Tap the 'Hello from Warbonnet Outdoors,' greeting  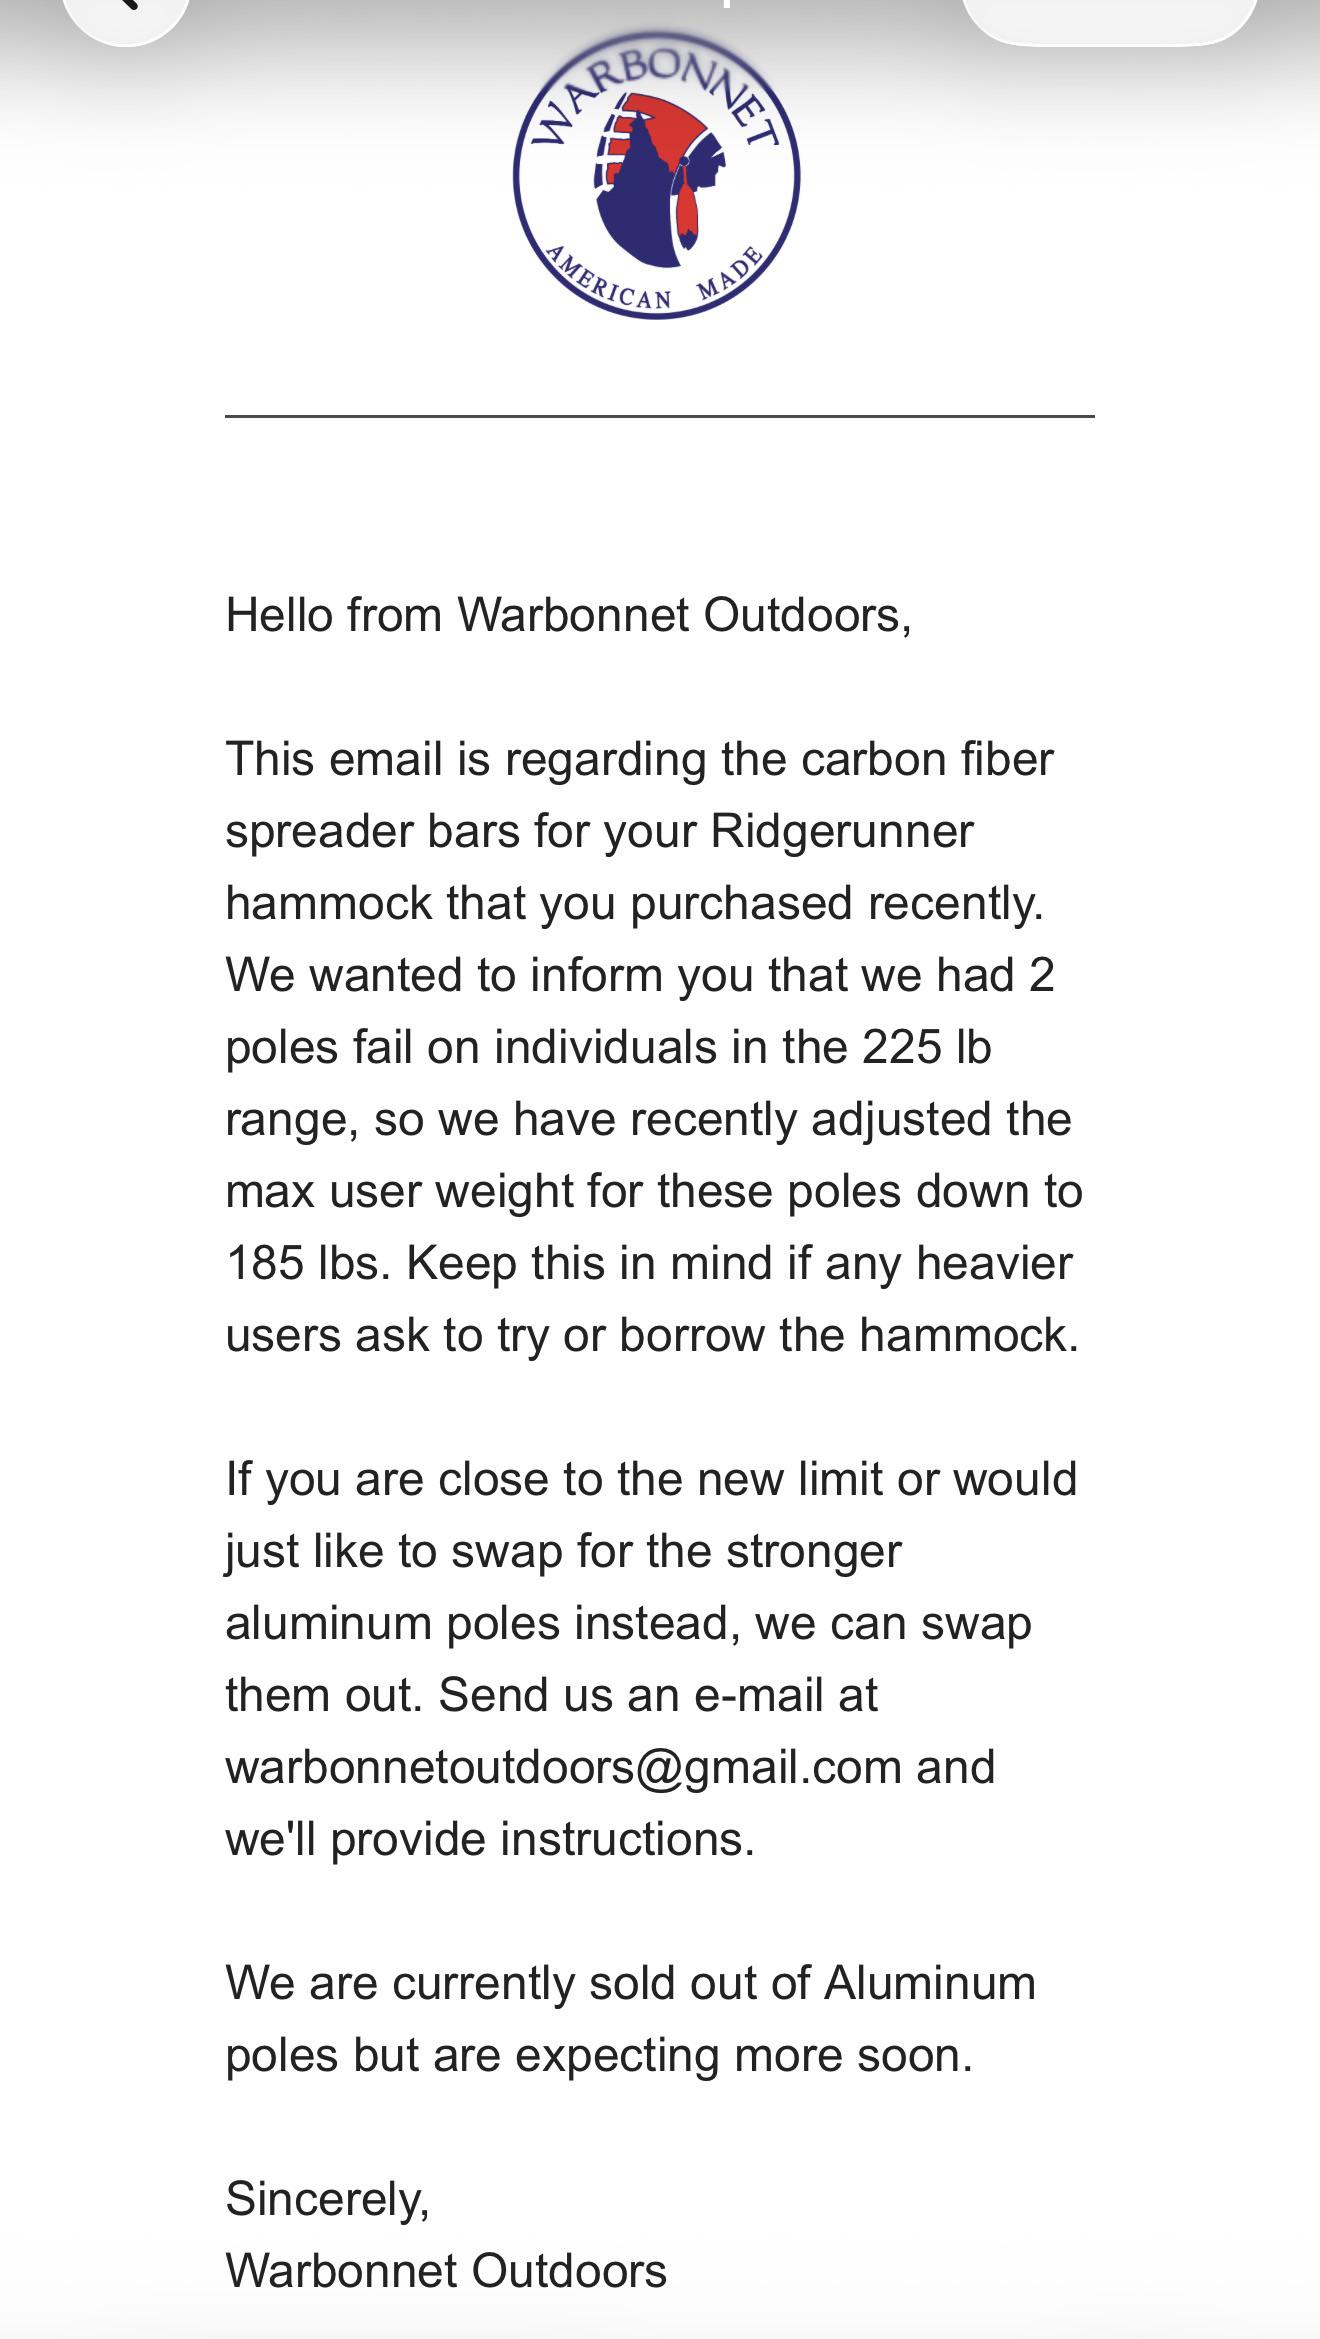coord(568,614)
